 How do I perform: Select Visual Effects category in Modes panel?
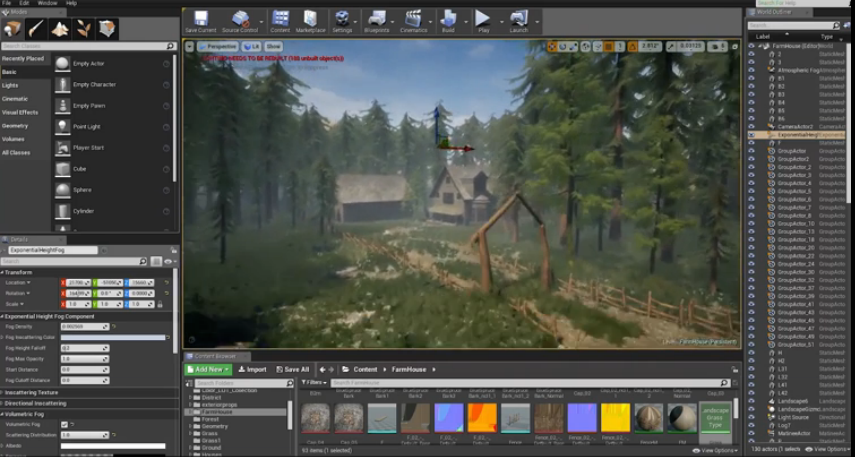click(20, 112)
